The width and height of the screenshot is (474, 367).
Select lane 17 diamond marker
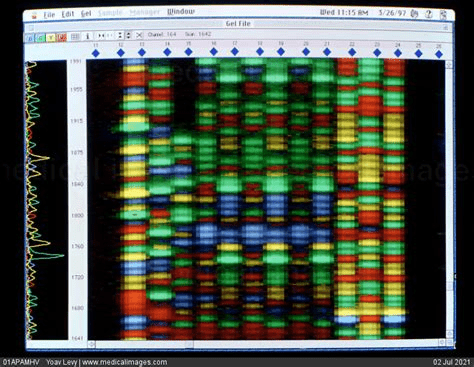235,51
